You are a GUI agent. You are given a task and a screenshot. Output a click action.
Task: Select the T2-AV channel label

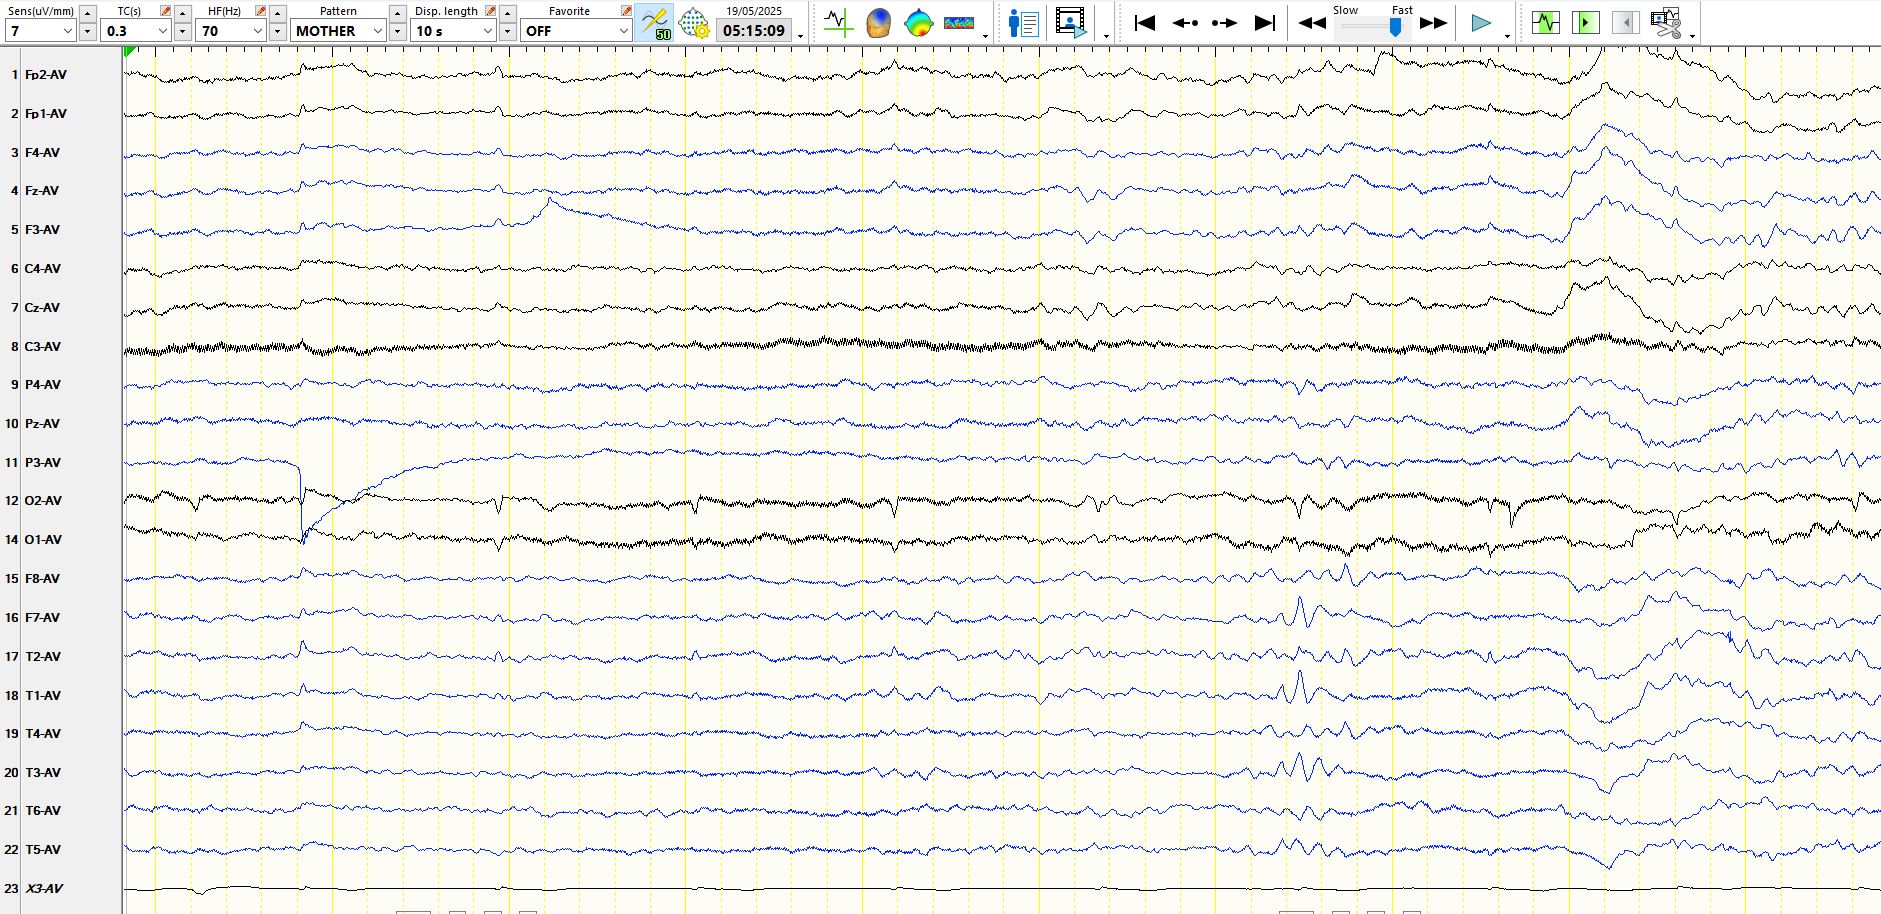(42, 657)
